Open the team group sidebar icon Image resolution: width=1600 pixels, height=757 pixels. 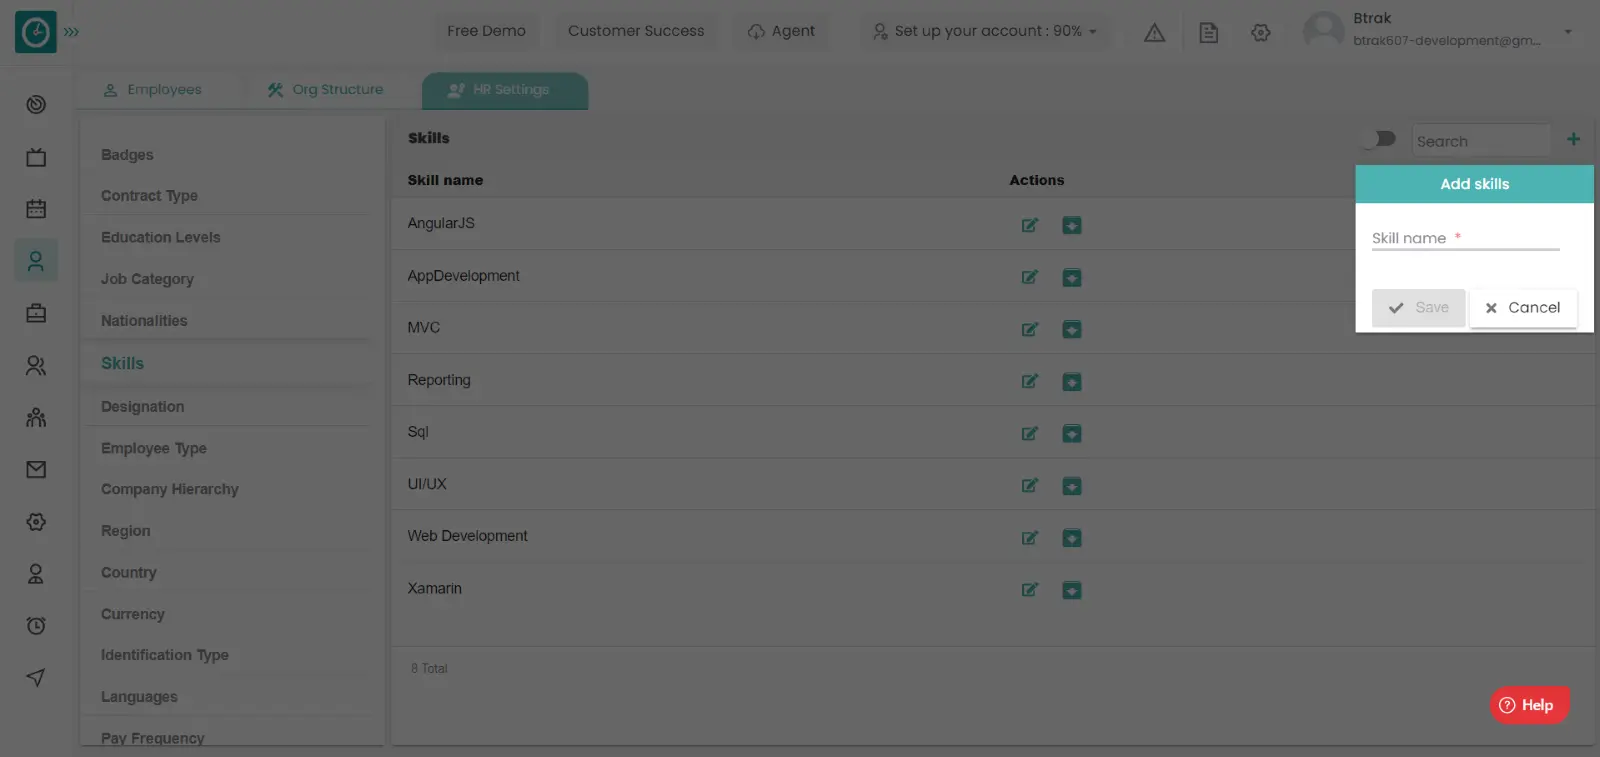click(36, 417)
